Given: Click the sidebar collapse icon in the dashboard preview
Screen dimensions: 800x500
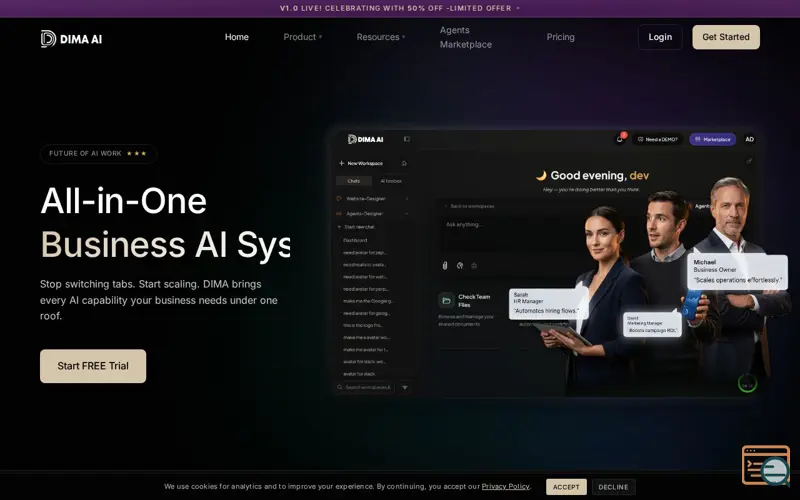Looking at the screenshot, I should [407, 139].
